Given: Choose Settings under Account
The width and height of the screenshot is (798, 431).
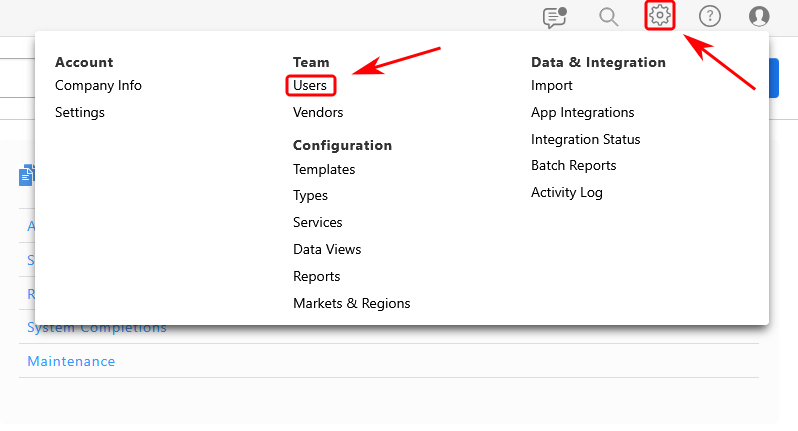Looking at the screenshot, I should pyautogui.click(x=80, y=113).
